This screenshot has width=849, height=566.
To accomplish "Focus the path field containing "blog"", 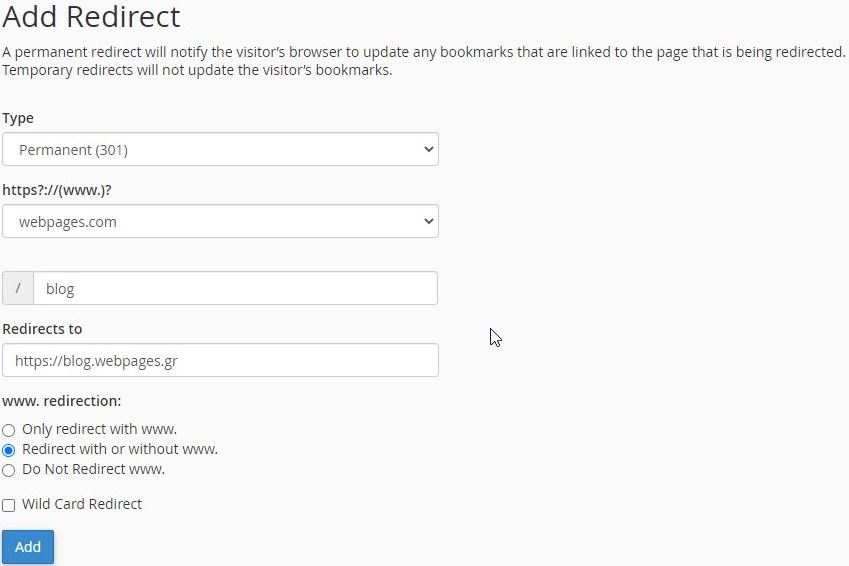I will point(235,289).
